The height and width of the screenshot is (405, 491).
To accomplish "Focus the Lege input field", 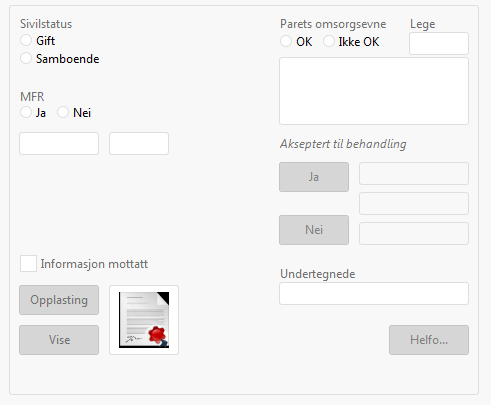I will [x=439, y=43].
